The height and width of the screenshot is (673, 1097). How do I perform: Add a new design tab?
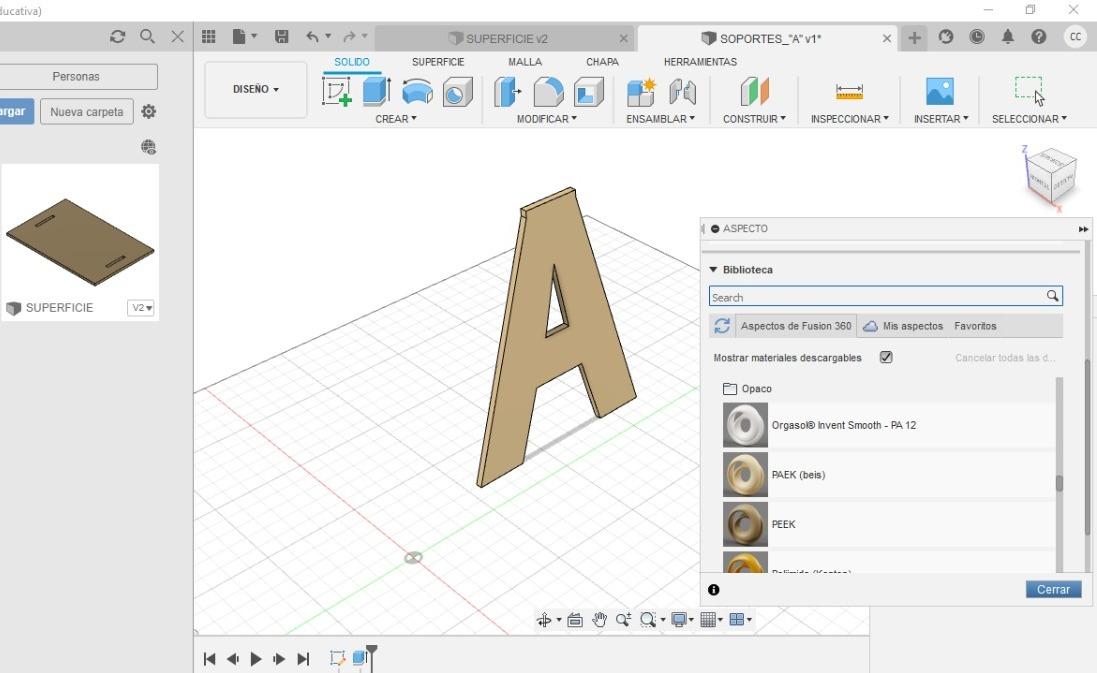(914, 38)
